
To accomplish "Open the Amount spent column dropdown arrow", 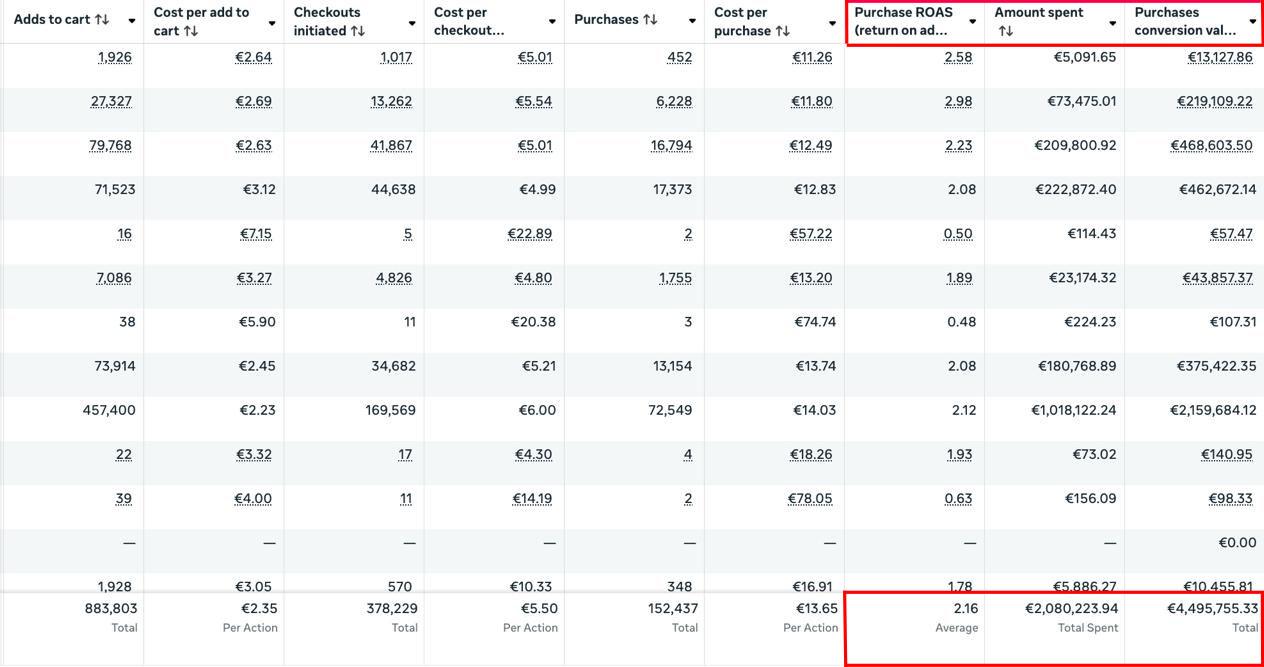I will click(1112, 22).
